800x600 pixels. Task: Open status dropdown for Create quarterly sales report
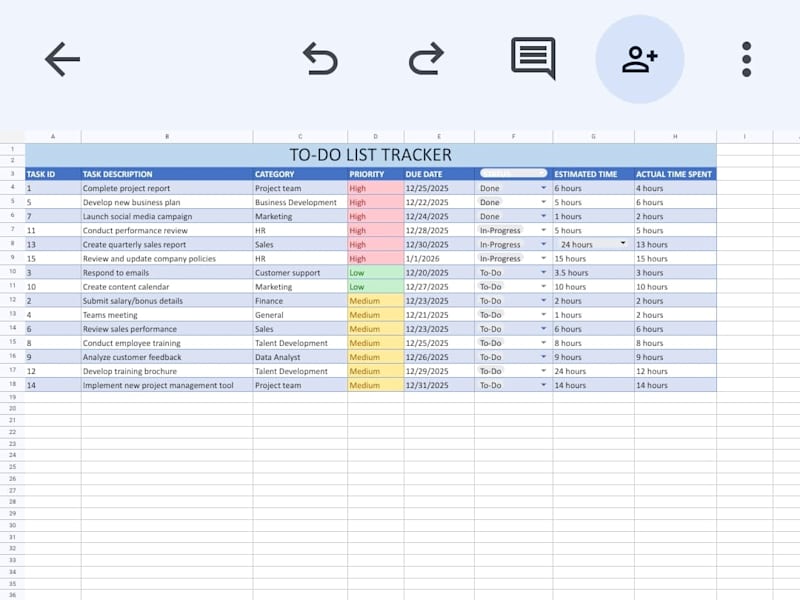pyautogui.click(x=543, y=244)
